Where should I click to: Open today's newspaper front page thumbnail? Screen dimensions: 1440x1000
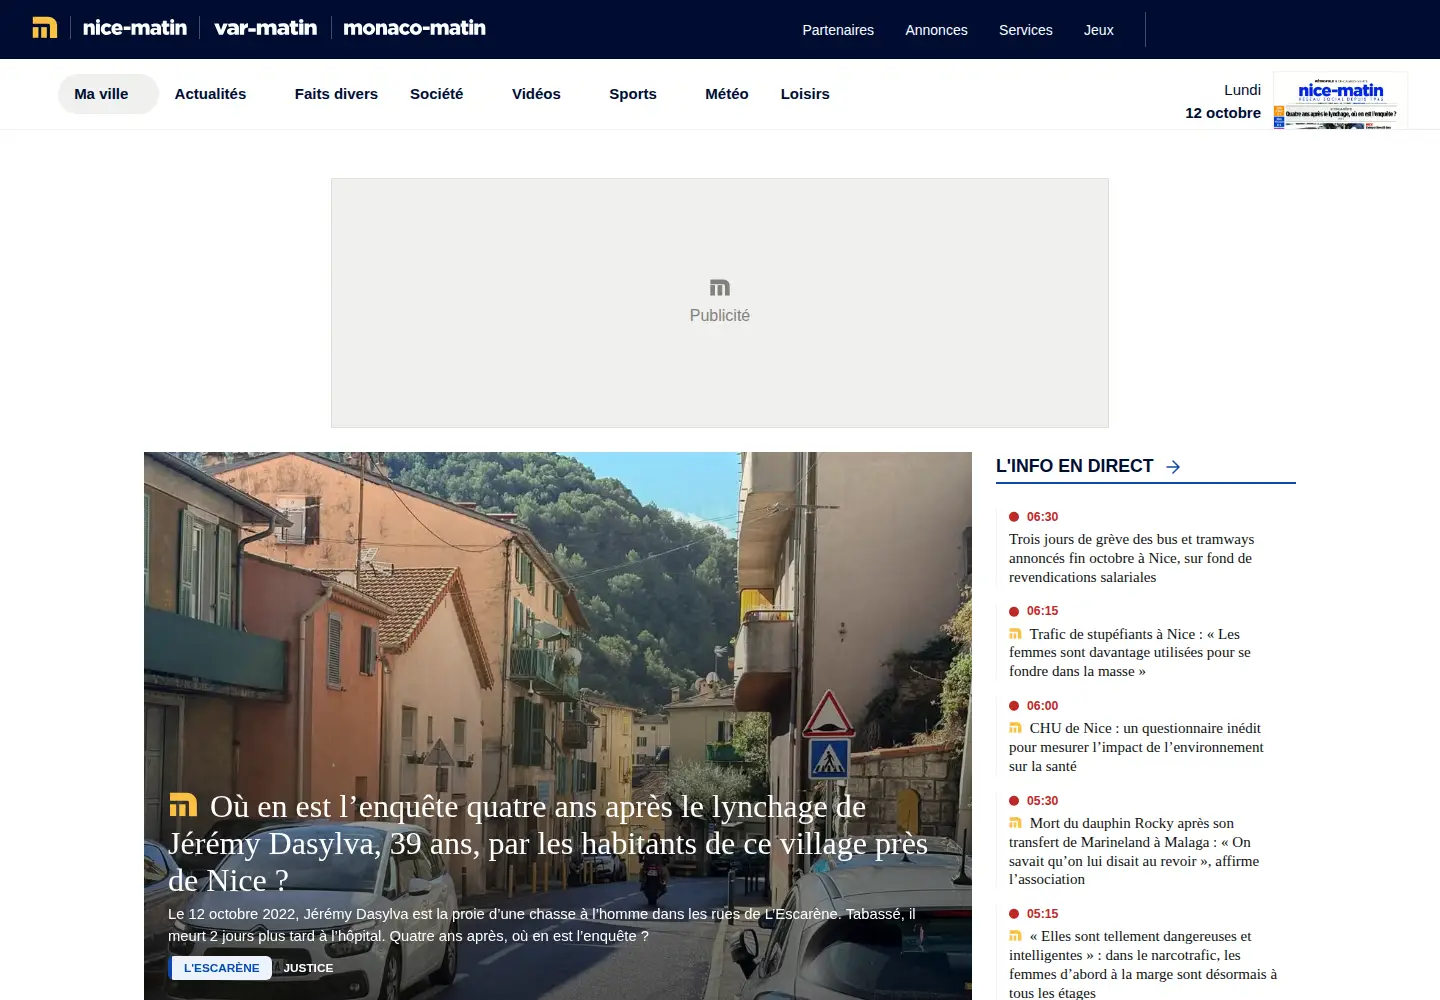click(1340, 100)
